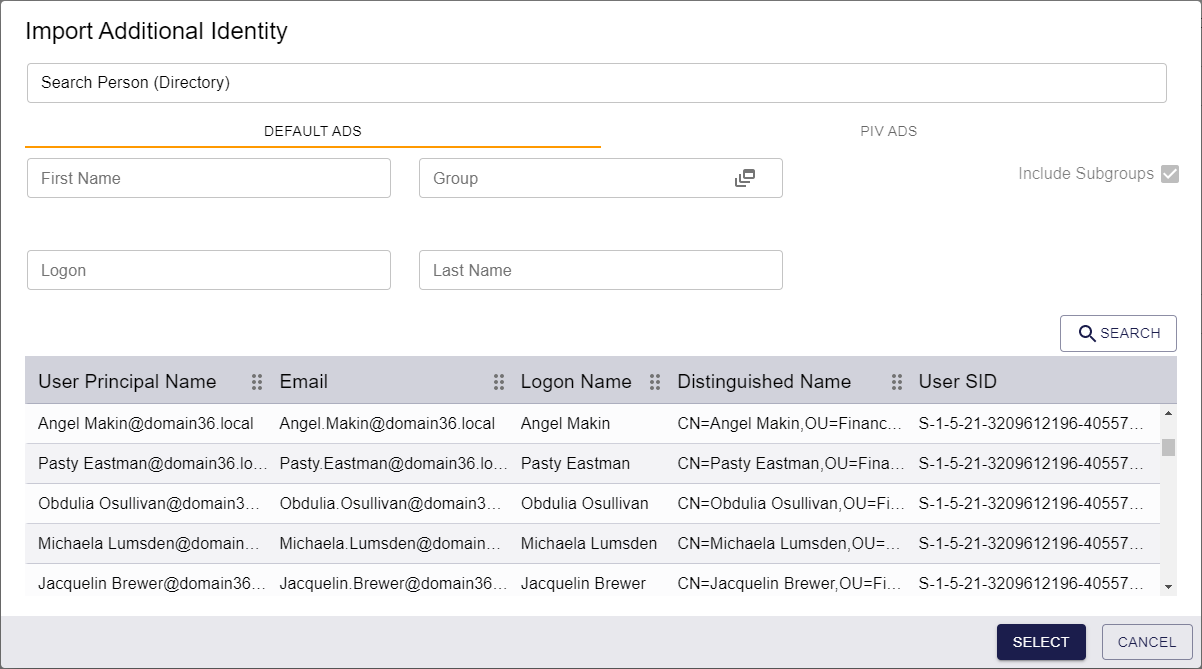Click User SID cell in Michaela Lumsden row
The height and width of the screenshot is (669, 1202).
pyautogui.click(x=1031, y=544)
